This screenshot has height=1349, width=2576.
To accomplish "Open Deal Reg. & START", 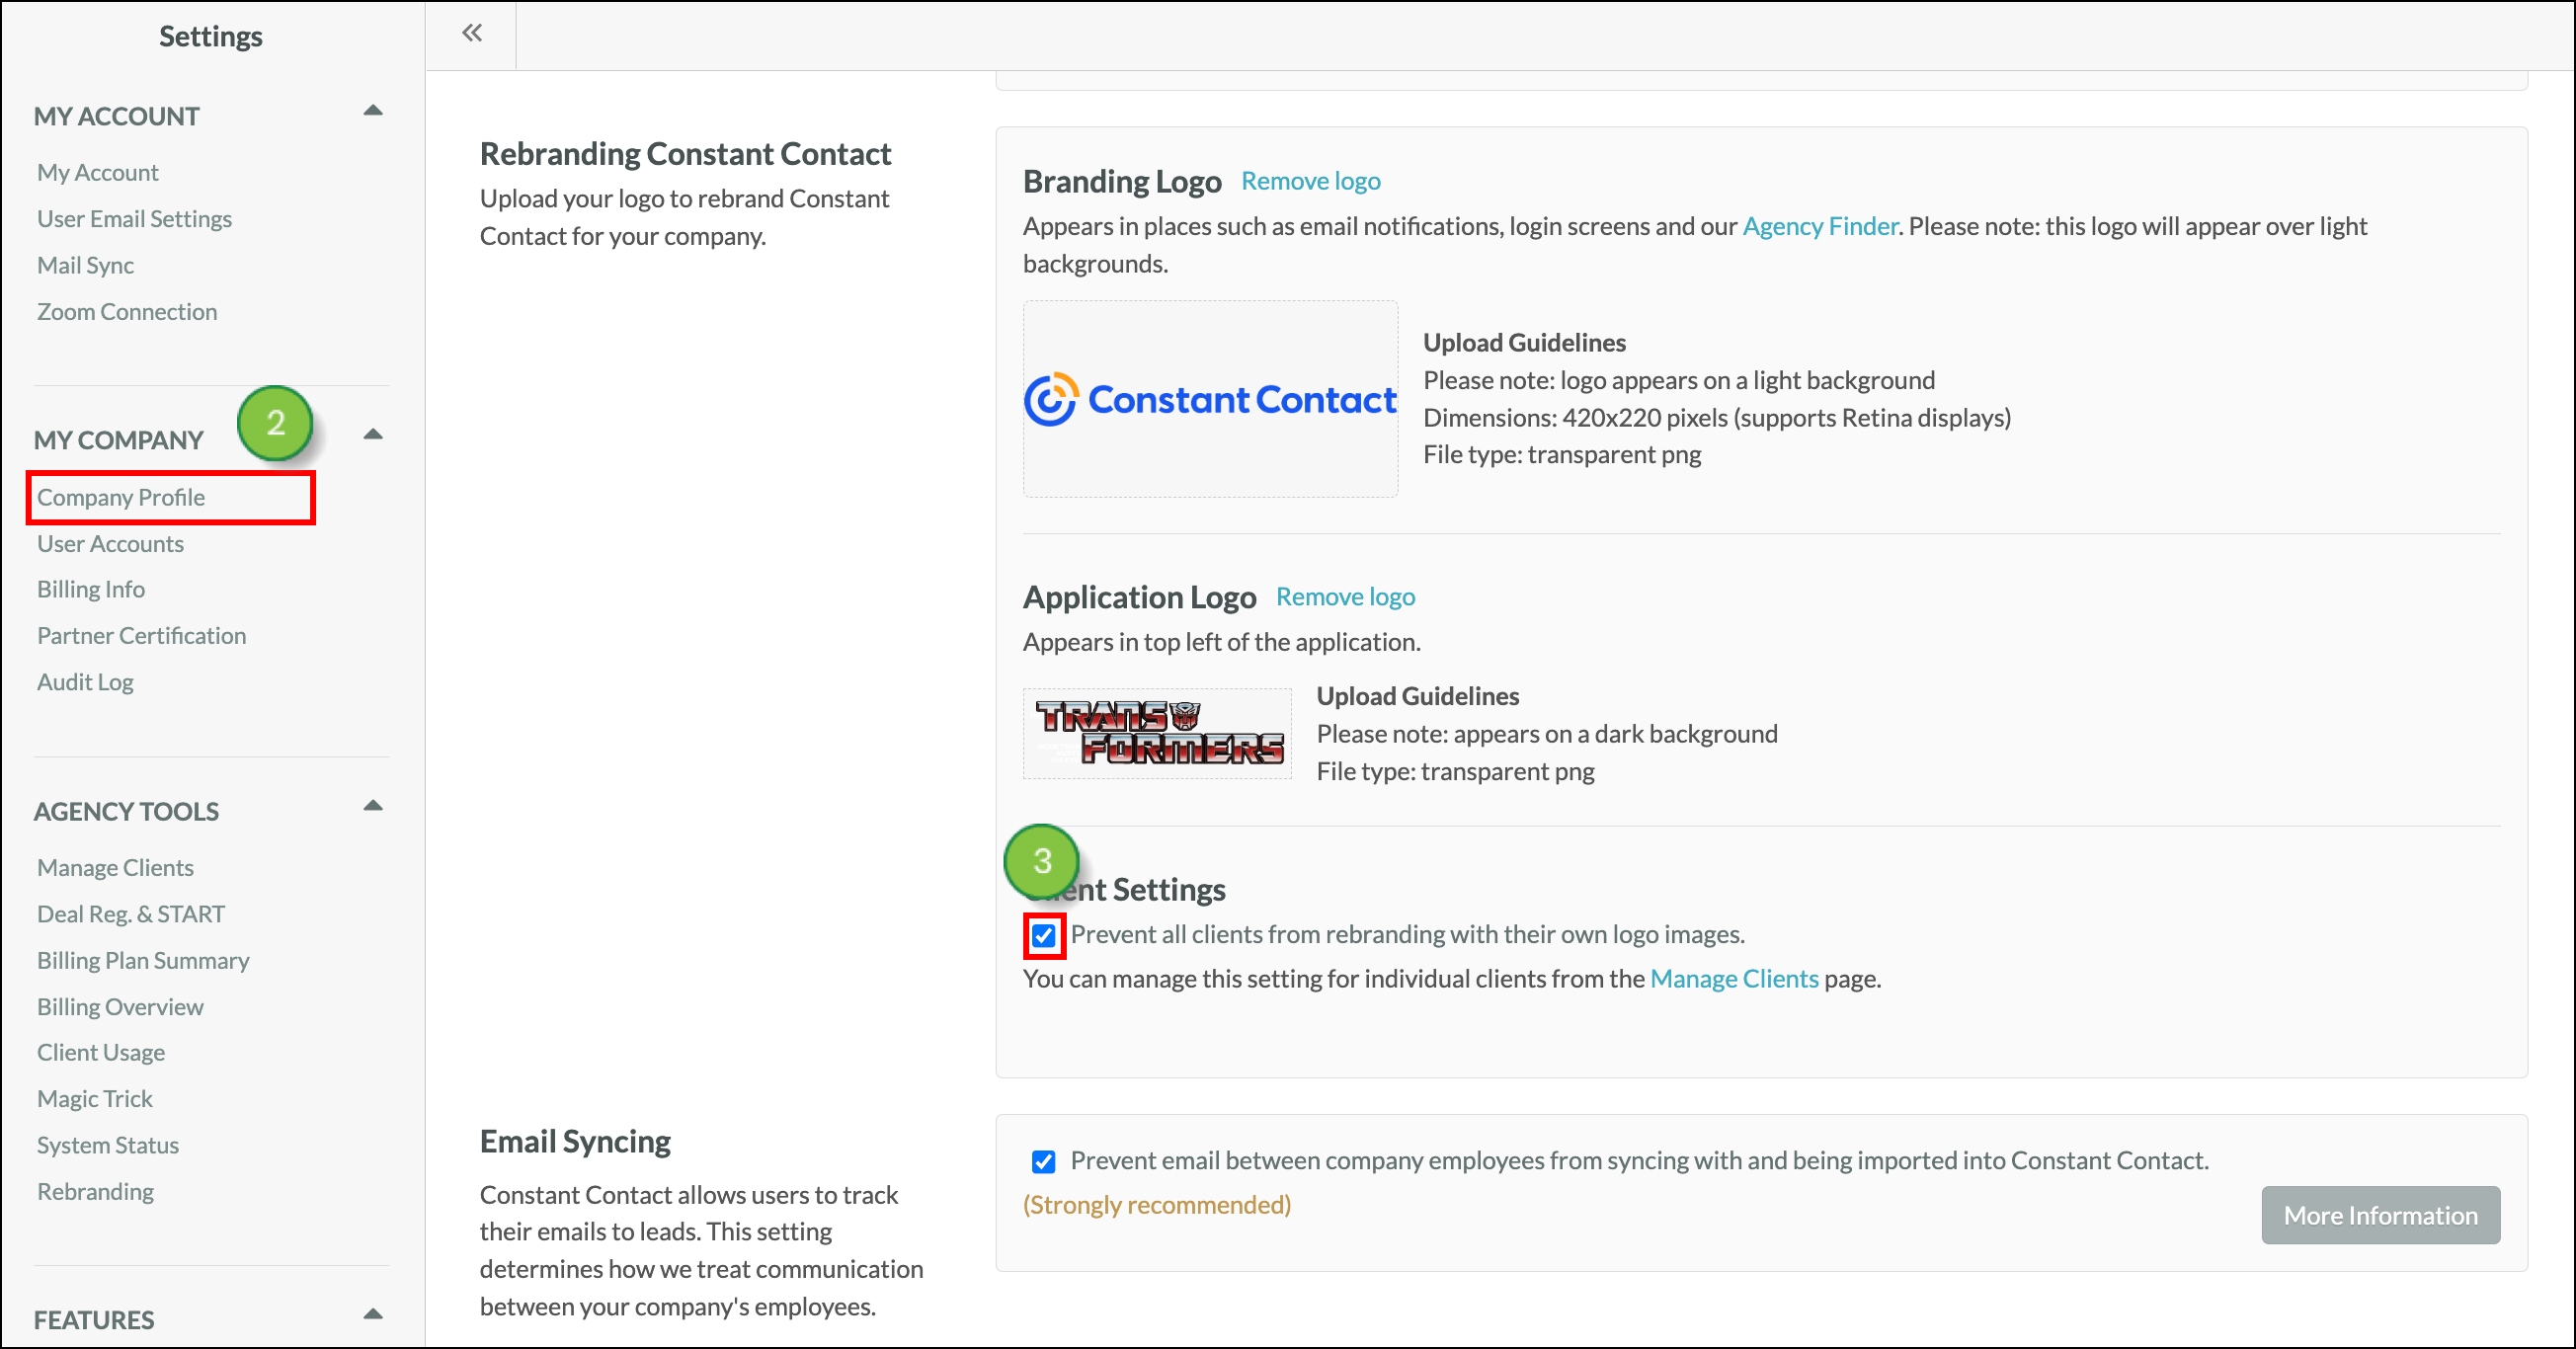I will (131, 913).
